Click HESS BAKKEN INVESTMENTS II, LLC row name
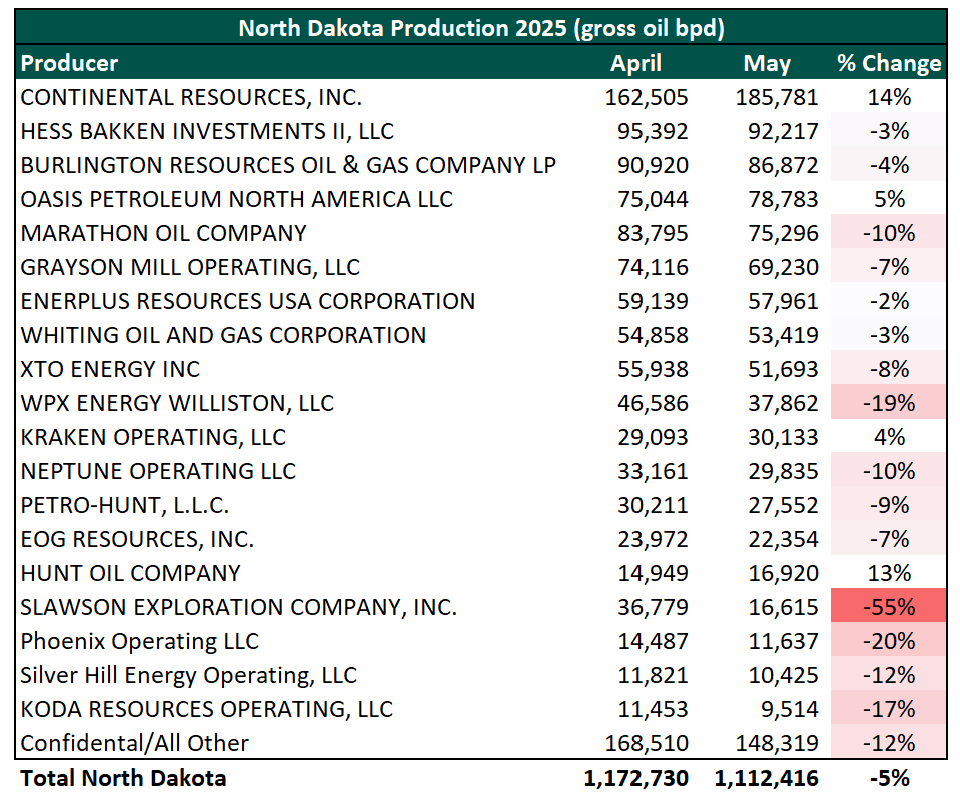This screenshot has height=794, width=960. click(207, 132)
